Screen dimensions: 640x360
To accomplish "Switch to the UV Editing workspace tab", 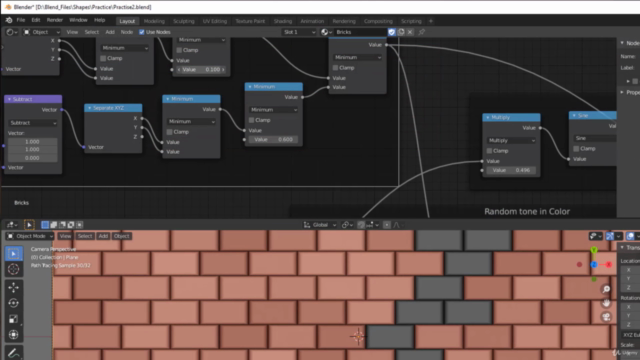I will (x=215, y=21).
